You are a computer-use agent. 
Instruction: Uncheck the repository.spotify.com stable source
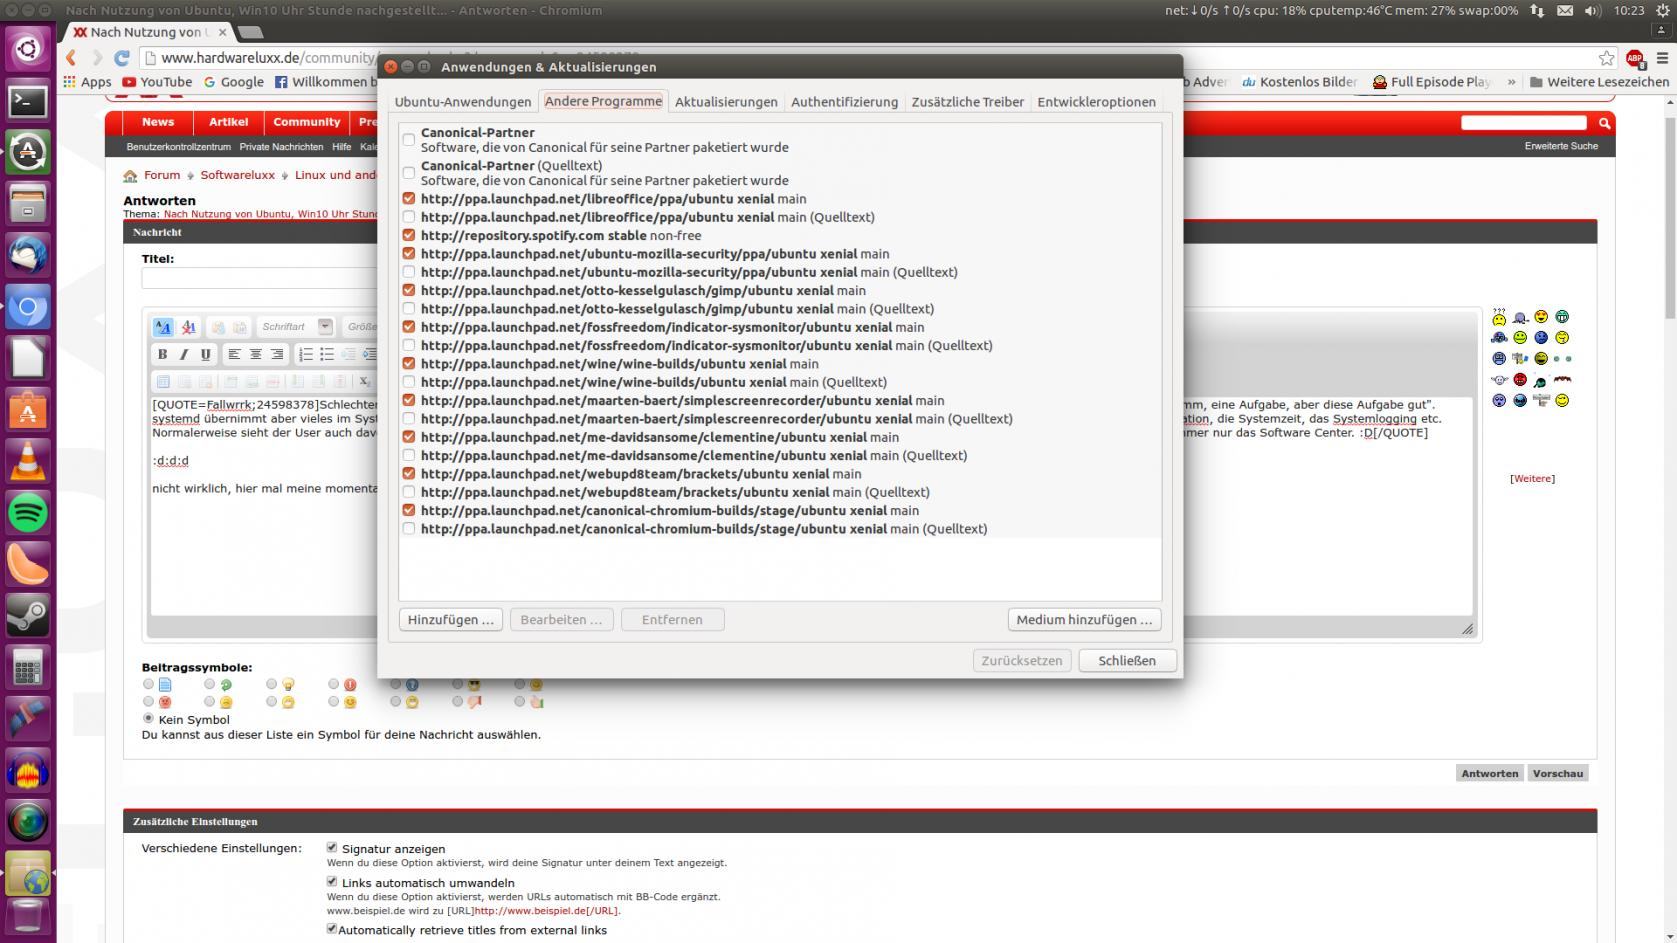pyautogui.click(x=408, y=235)
